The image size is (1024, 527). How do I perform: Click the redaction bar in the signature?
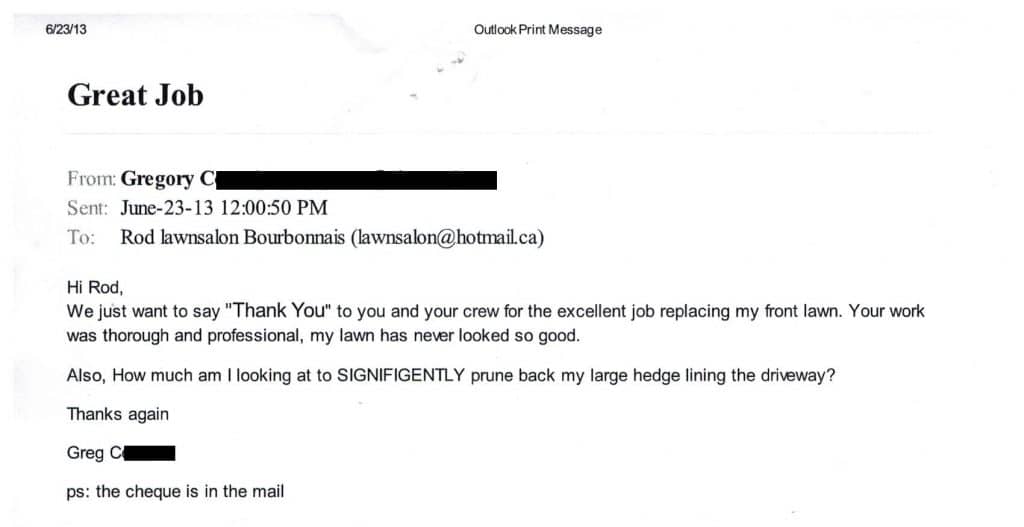[x=149, y=453]
